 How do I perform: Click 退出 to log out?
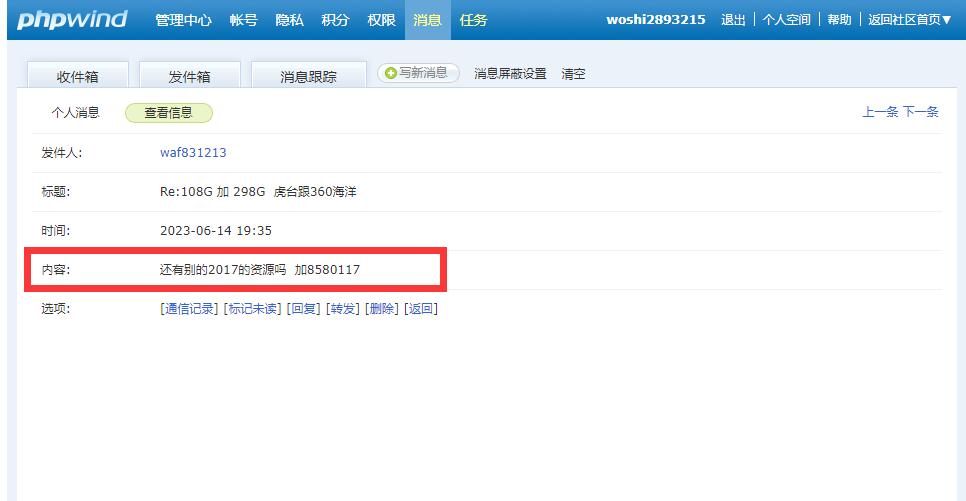[x=733, y=20]
